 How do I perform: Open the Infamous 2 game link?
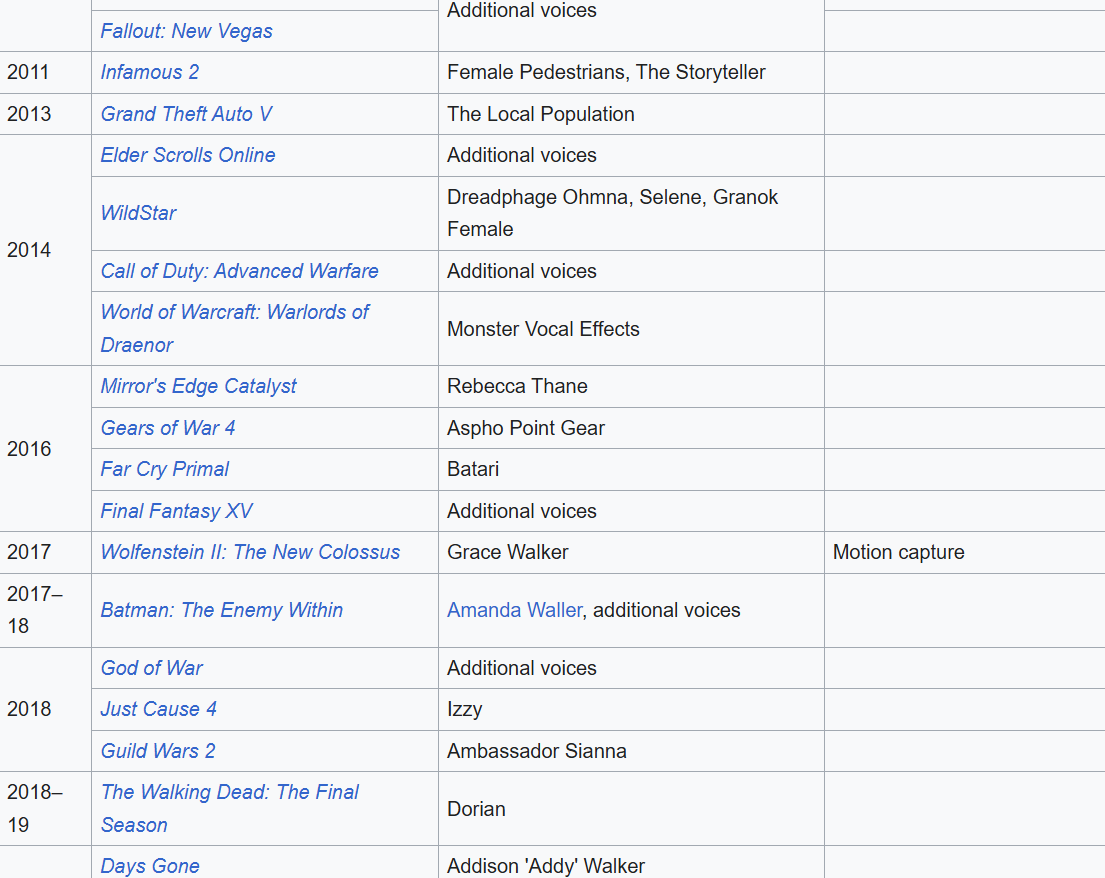click(x=149, y=72)
